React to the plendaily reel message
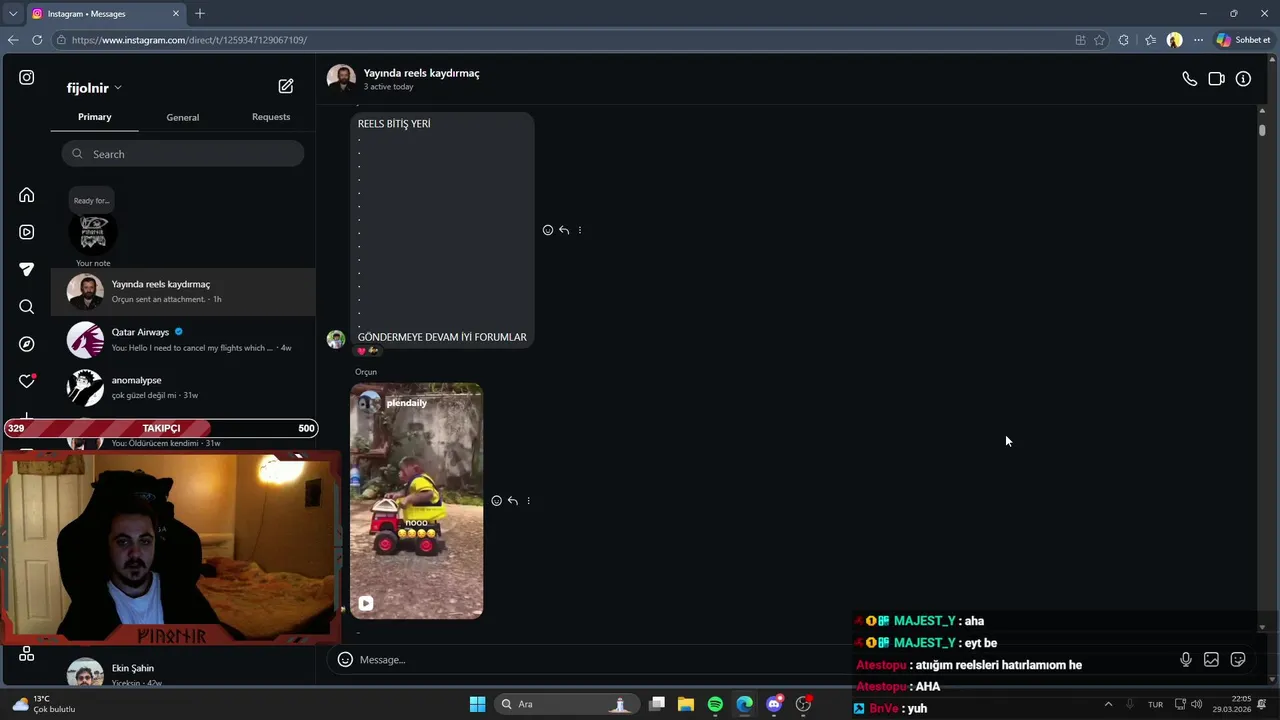Viewport: 1280px width, 720px height. click(496, 501)
